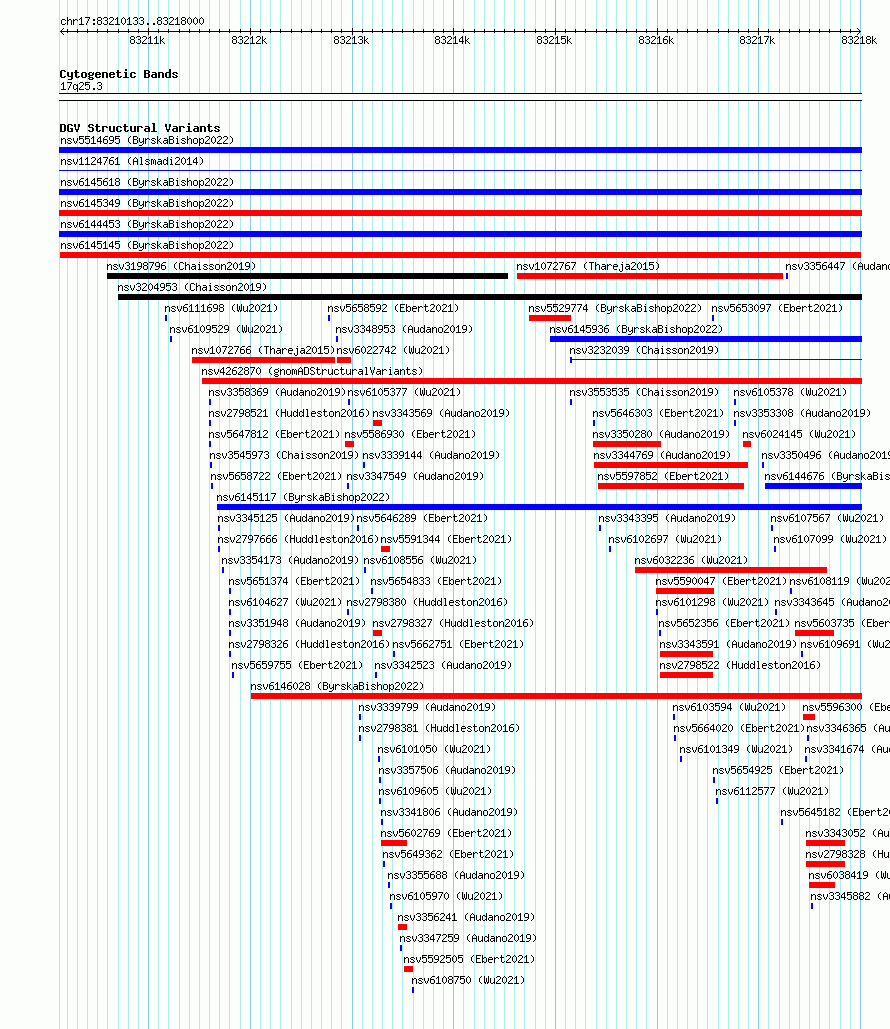Select the red bar under nsv5592505 (Ebert2021)
This screenshot has height=1029, width=890.
[408, 969]
